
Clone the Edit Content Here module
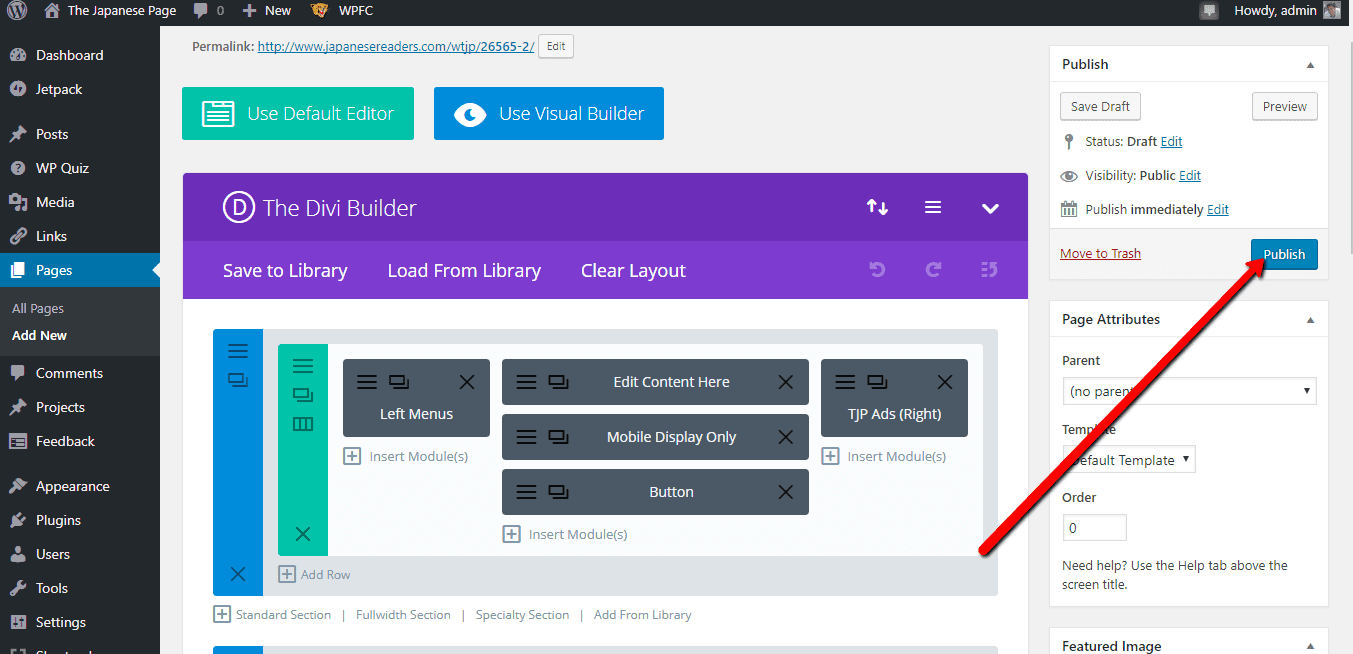coord(558,382)
